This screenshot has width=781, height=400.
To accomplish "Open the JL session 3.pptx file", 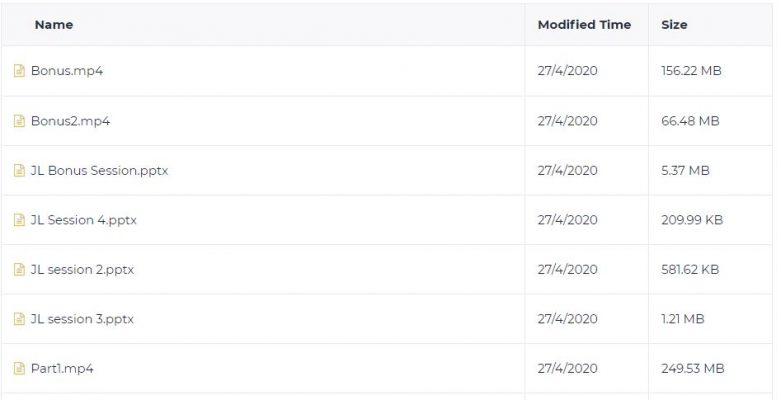I will coord(82,319).
